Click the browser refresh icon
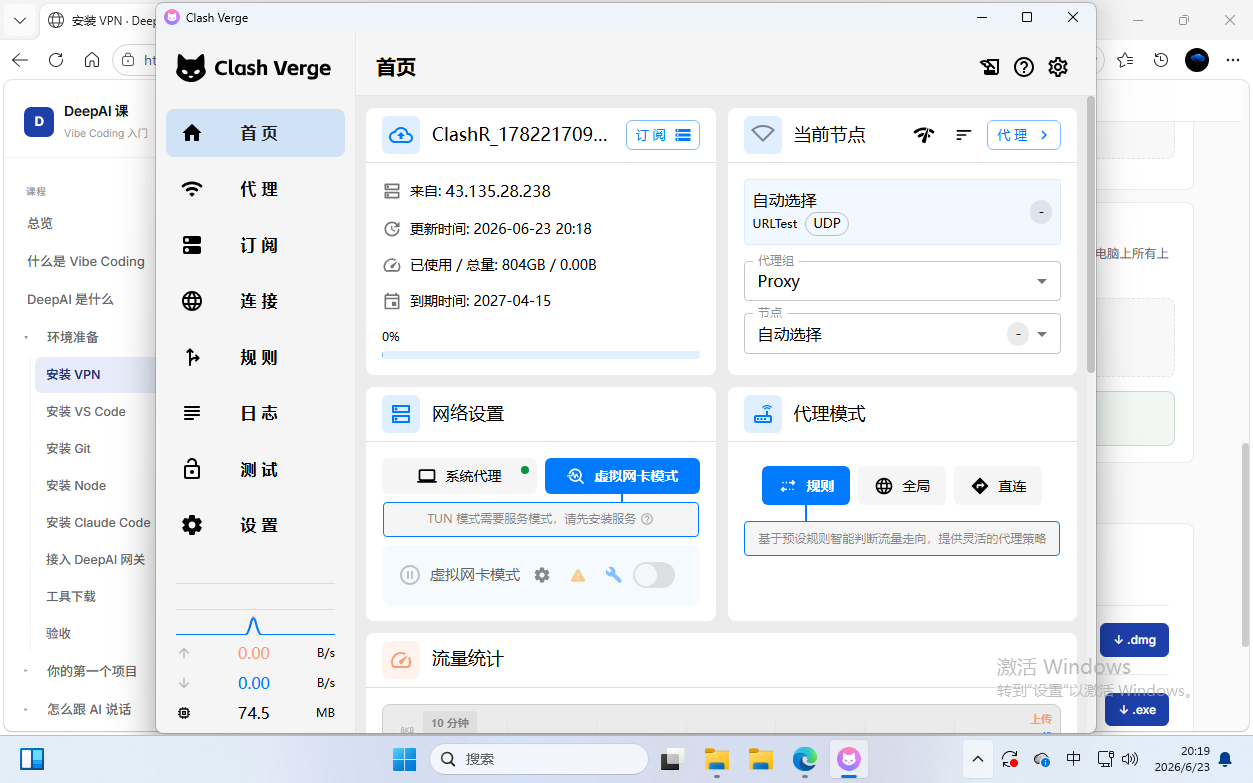Screen dimensions: 1253x783 pos(56,60)
